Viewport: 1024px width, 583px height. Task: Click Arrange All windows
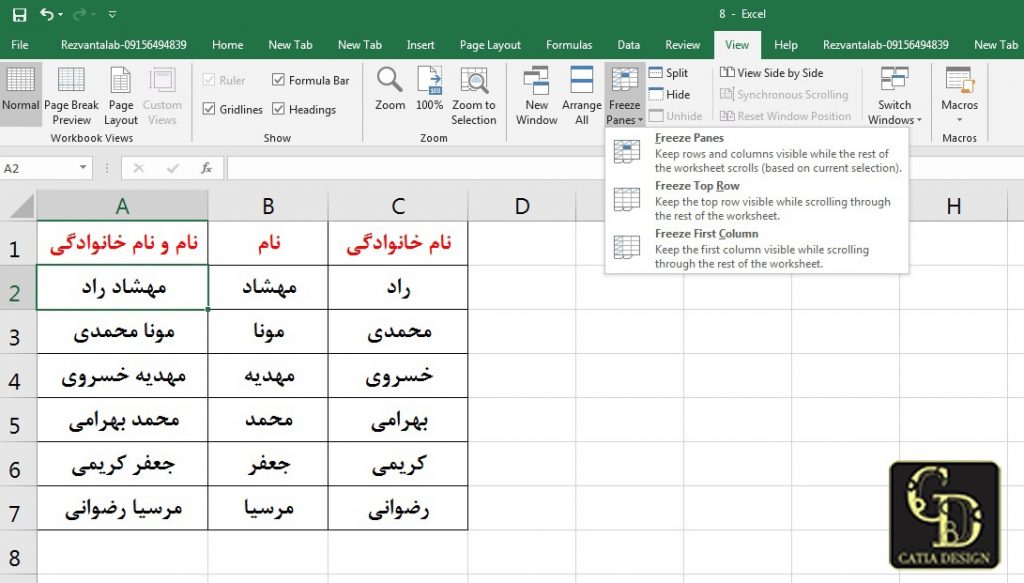click(x=581, y=96)
